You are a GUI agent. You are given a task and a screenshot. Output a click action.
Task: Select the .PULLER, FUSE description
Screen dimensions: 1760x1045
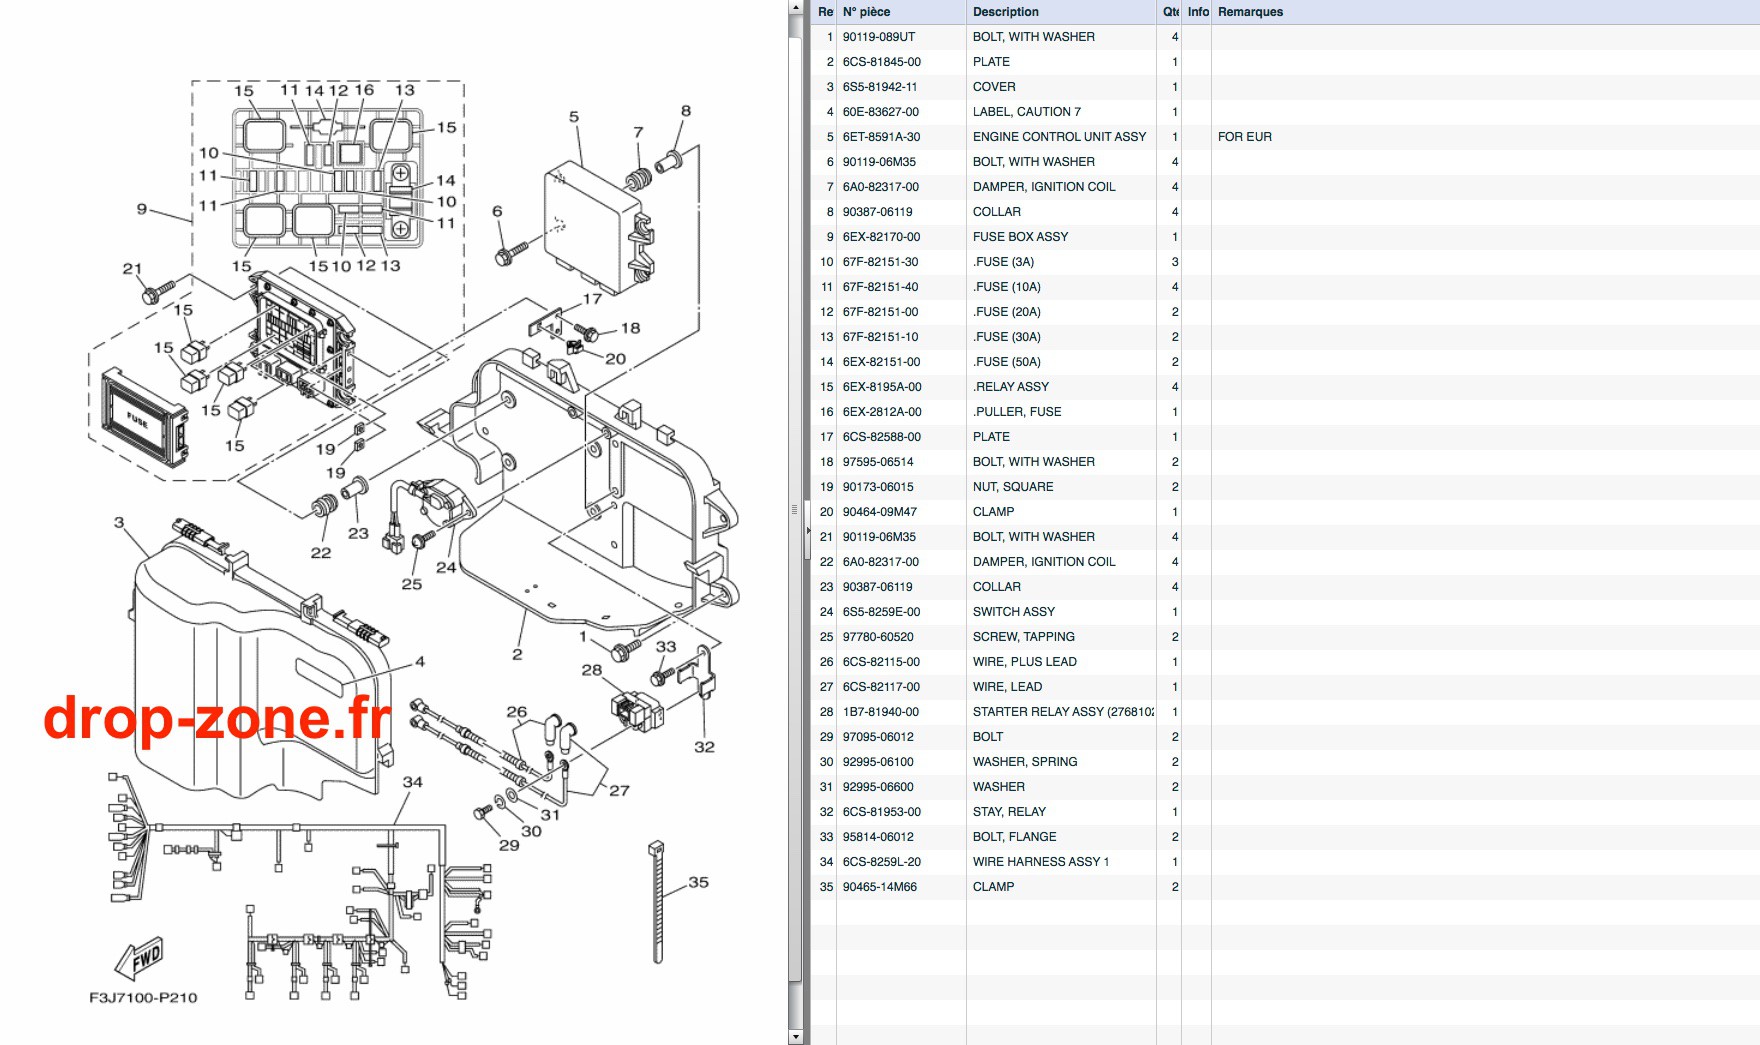tap(1017, 412)
